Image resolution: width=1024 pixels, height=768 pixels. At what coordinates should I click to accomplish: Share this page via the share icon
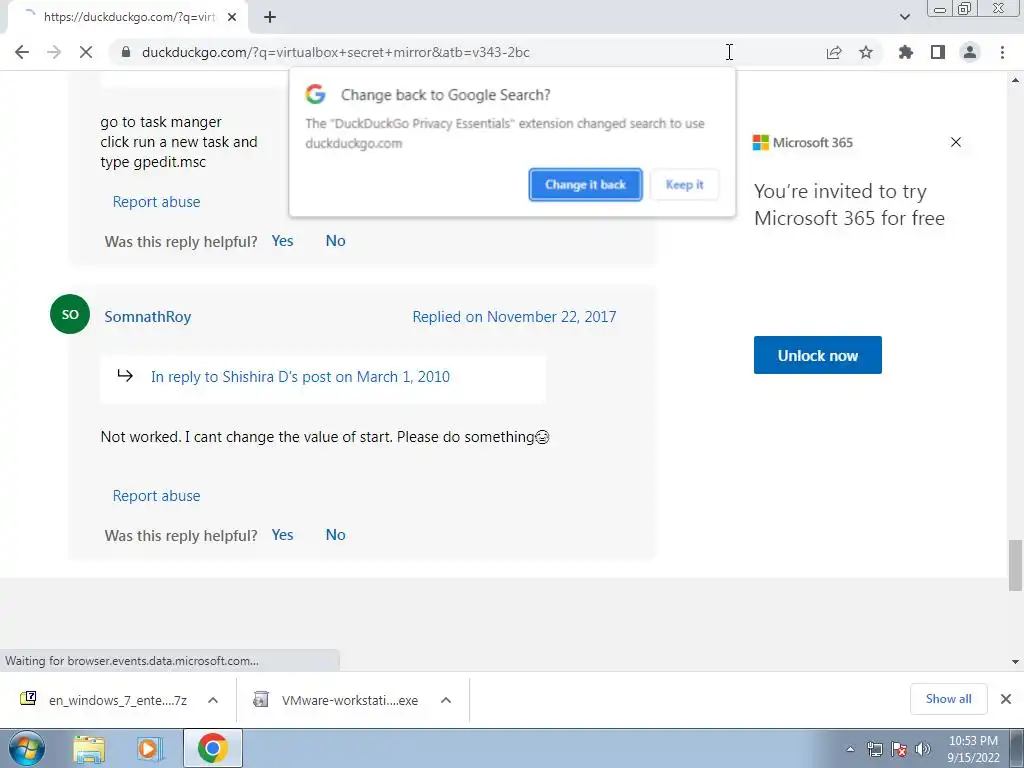pyautogui.click(x=834, y=52)
